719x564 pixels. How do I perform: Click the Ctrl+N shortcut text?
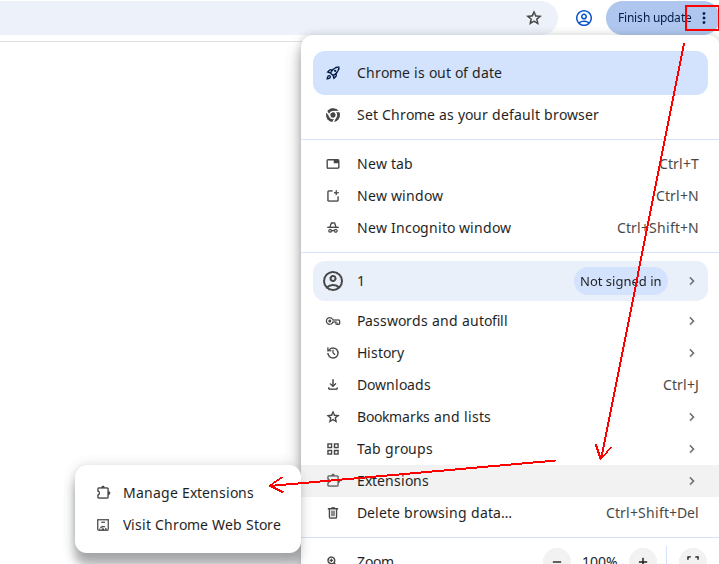[677, 196]
